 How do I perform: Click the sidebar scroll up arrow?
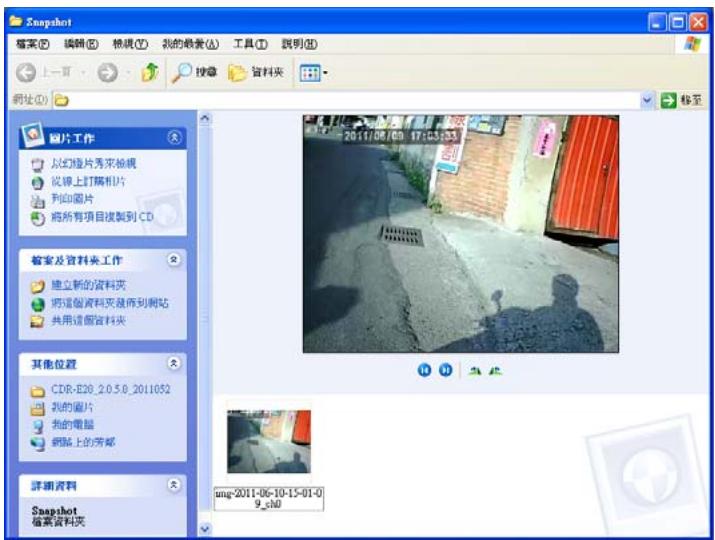[205, 119]
